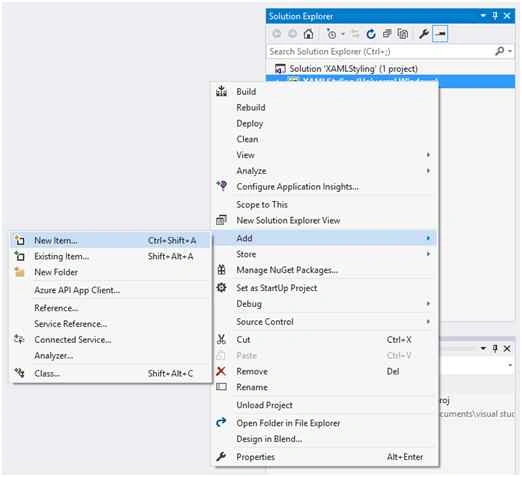Image resolution: width=522 pixels, height=477 pixels.
Task: Click the Home icon in Solution Explorer toolbar
Action: (308, 34)
